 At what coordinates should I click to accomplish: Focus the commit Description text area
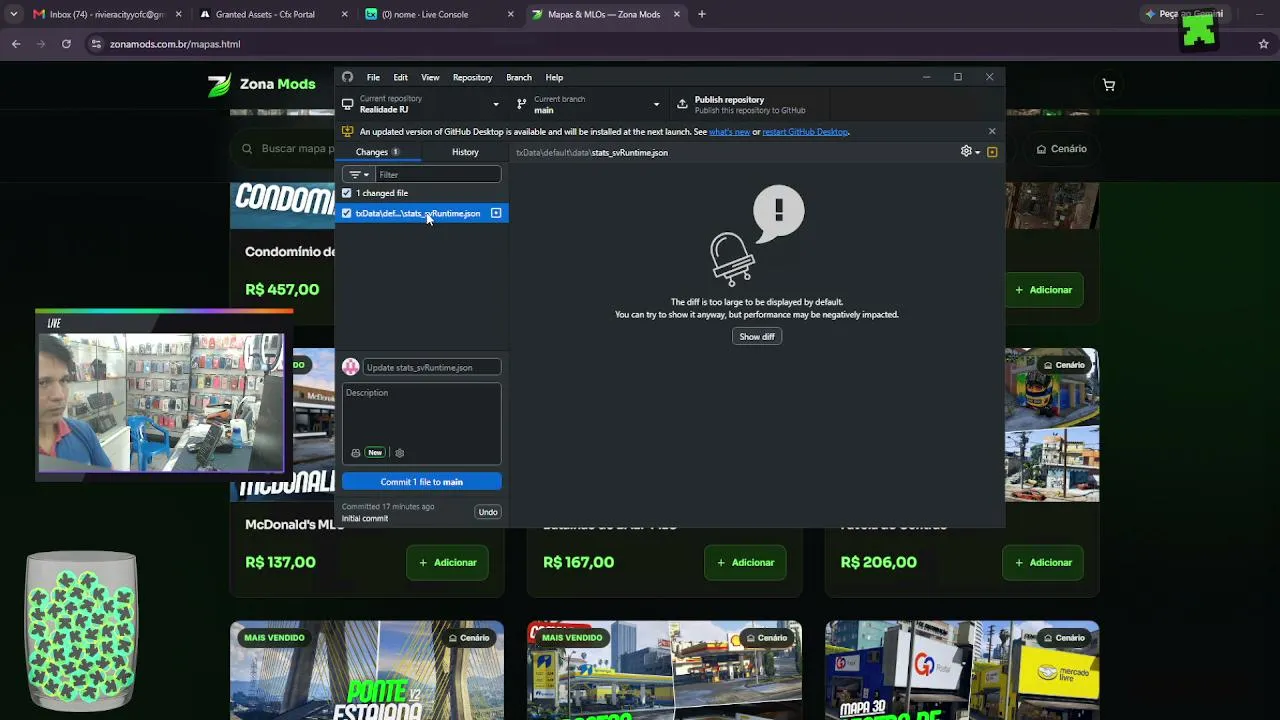tap(421, 412)
